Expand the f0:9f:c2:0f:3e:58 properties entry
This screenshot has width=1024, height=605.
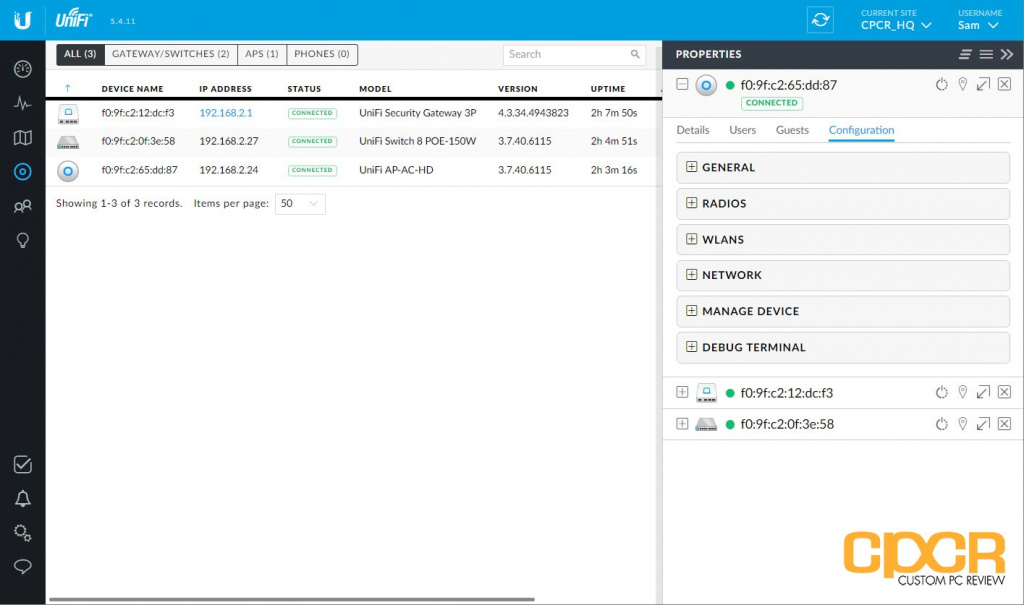coord(682,424)
